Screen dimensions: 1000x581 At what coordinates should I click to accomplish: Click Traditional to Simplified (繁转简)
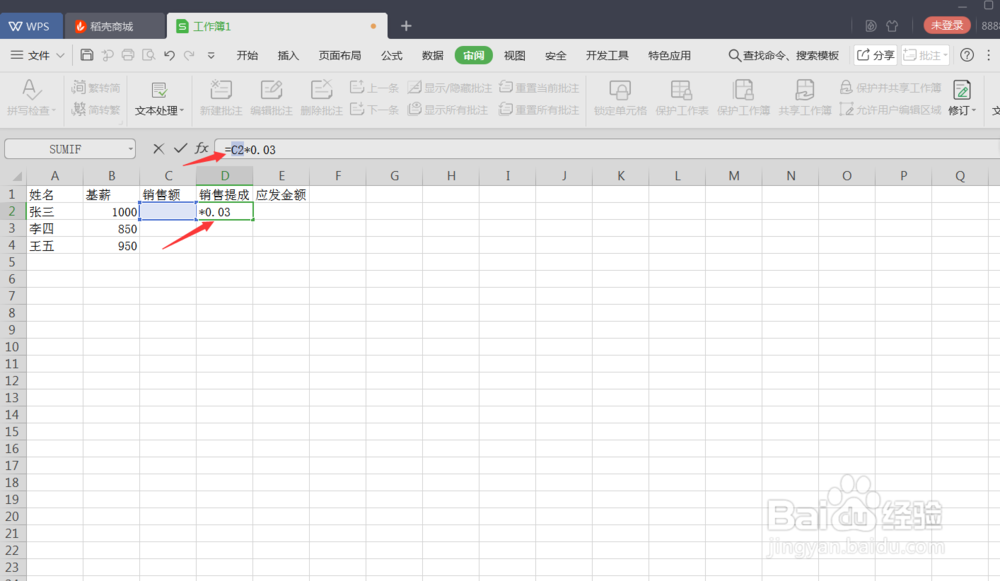(96, 87)
